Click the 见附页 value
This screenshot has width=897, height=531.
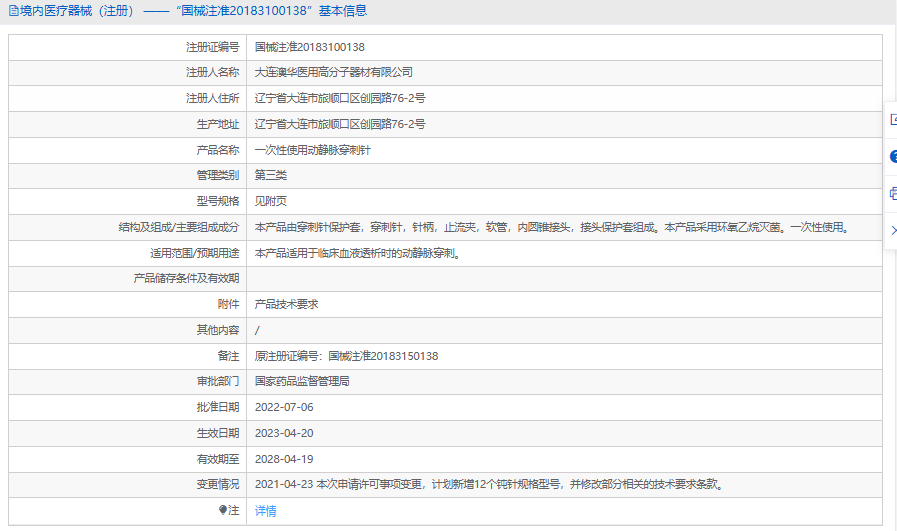pyautogui.click(x=271, y=201)
